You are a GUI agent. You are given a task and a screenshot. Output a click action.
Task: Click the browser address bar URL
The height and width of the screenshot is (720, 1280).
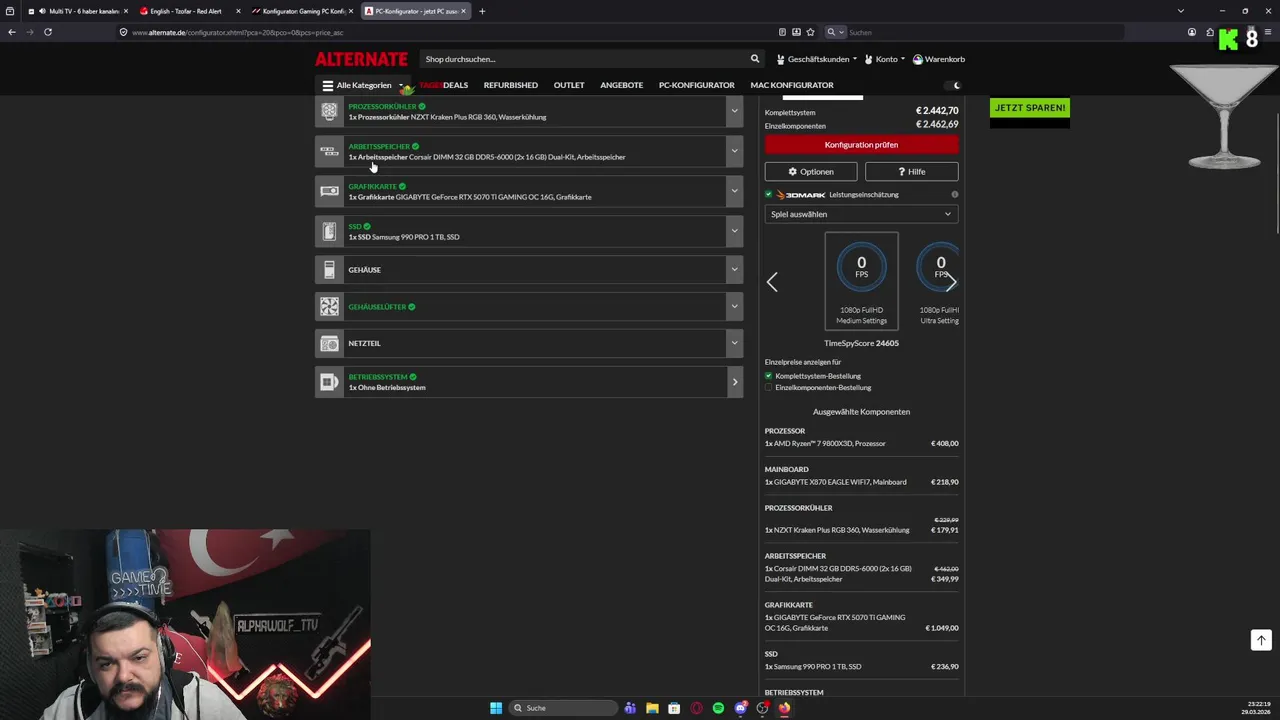[x=238, y=32]
